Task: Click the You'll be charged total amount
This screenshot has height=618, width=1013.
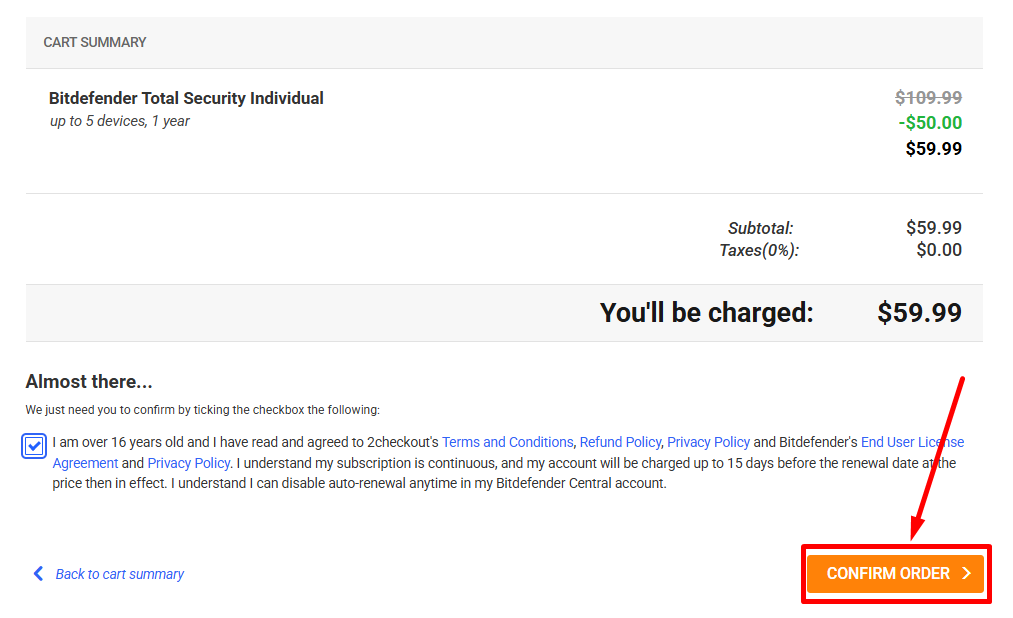Action: (x=917, y=312)
